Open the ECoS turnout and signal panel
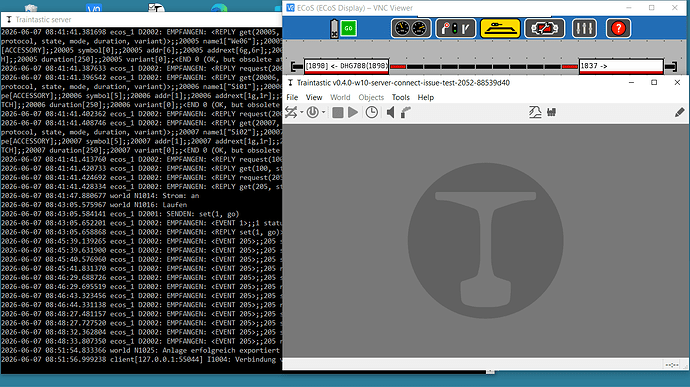The image size is (690, 387). click(x=455, y=29)
